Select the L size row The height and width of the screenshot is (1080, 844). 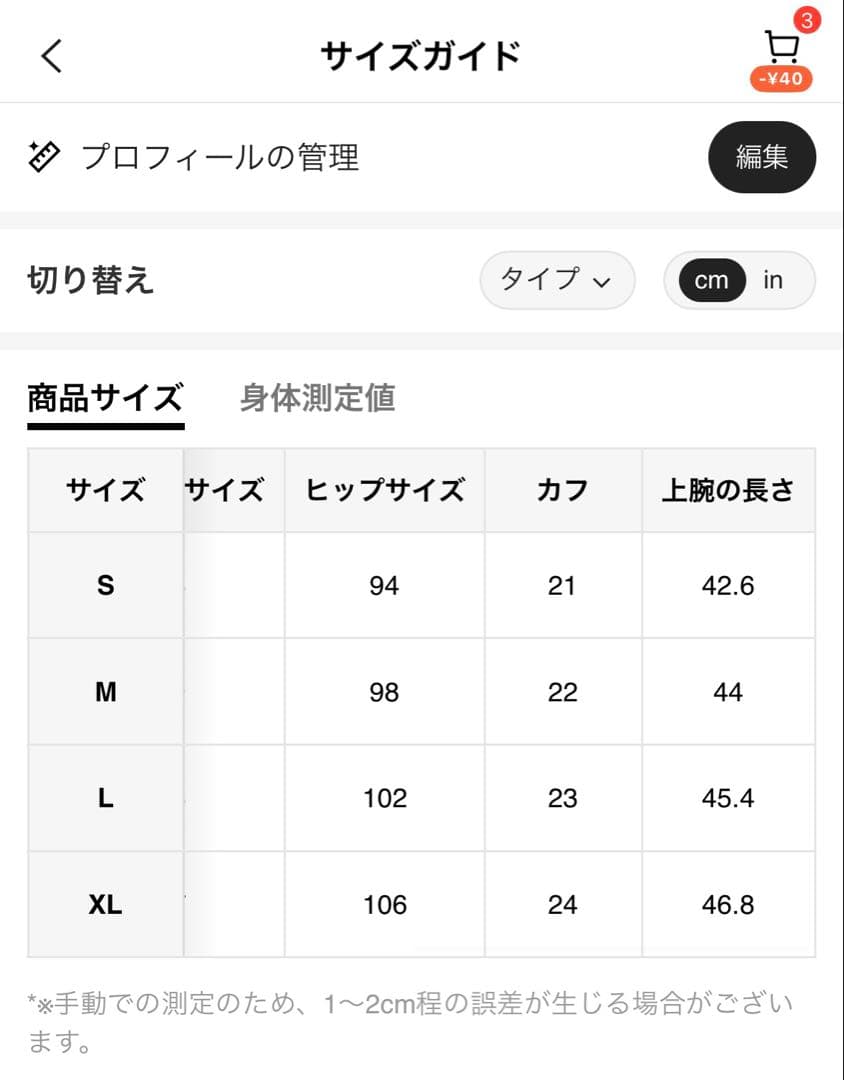105,798
